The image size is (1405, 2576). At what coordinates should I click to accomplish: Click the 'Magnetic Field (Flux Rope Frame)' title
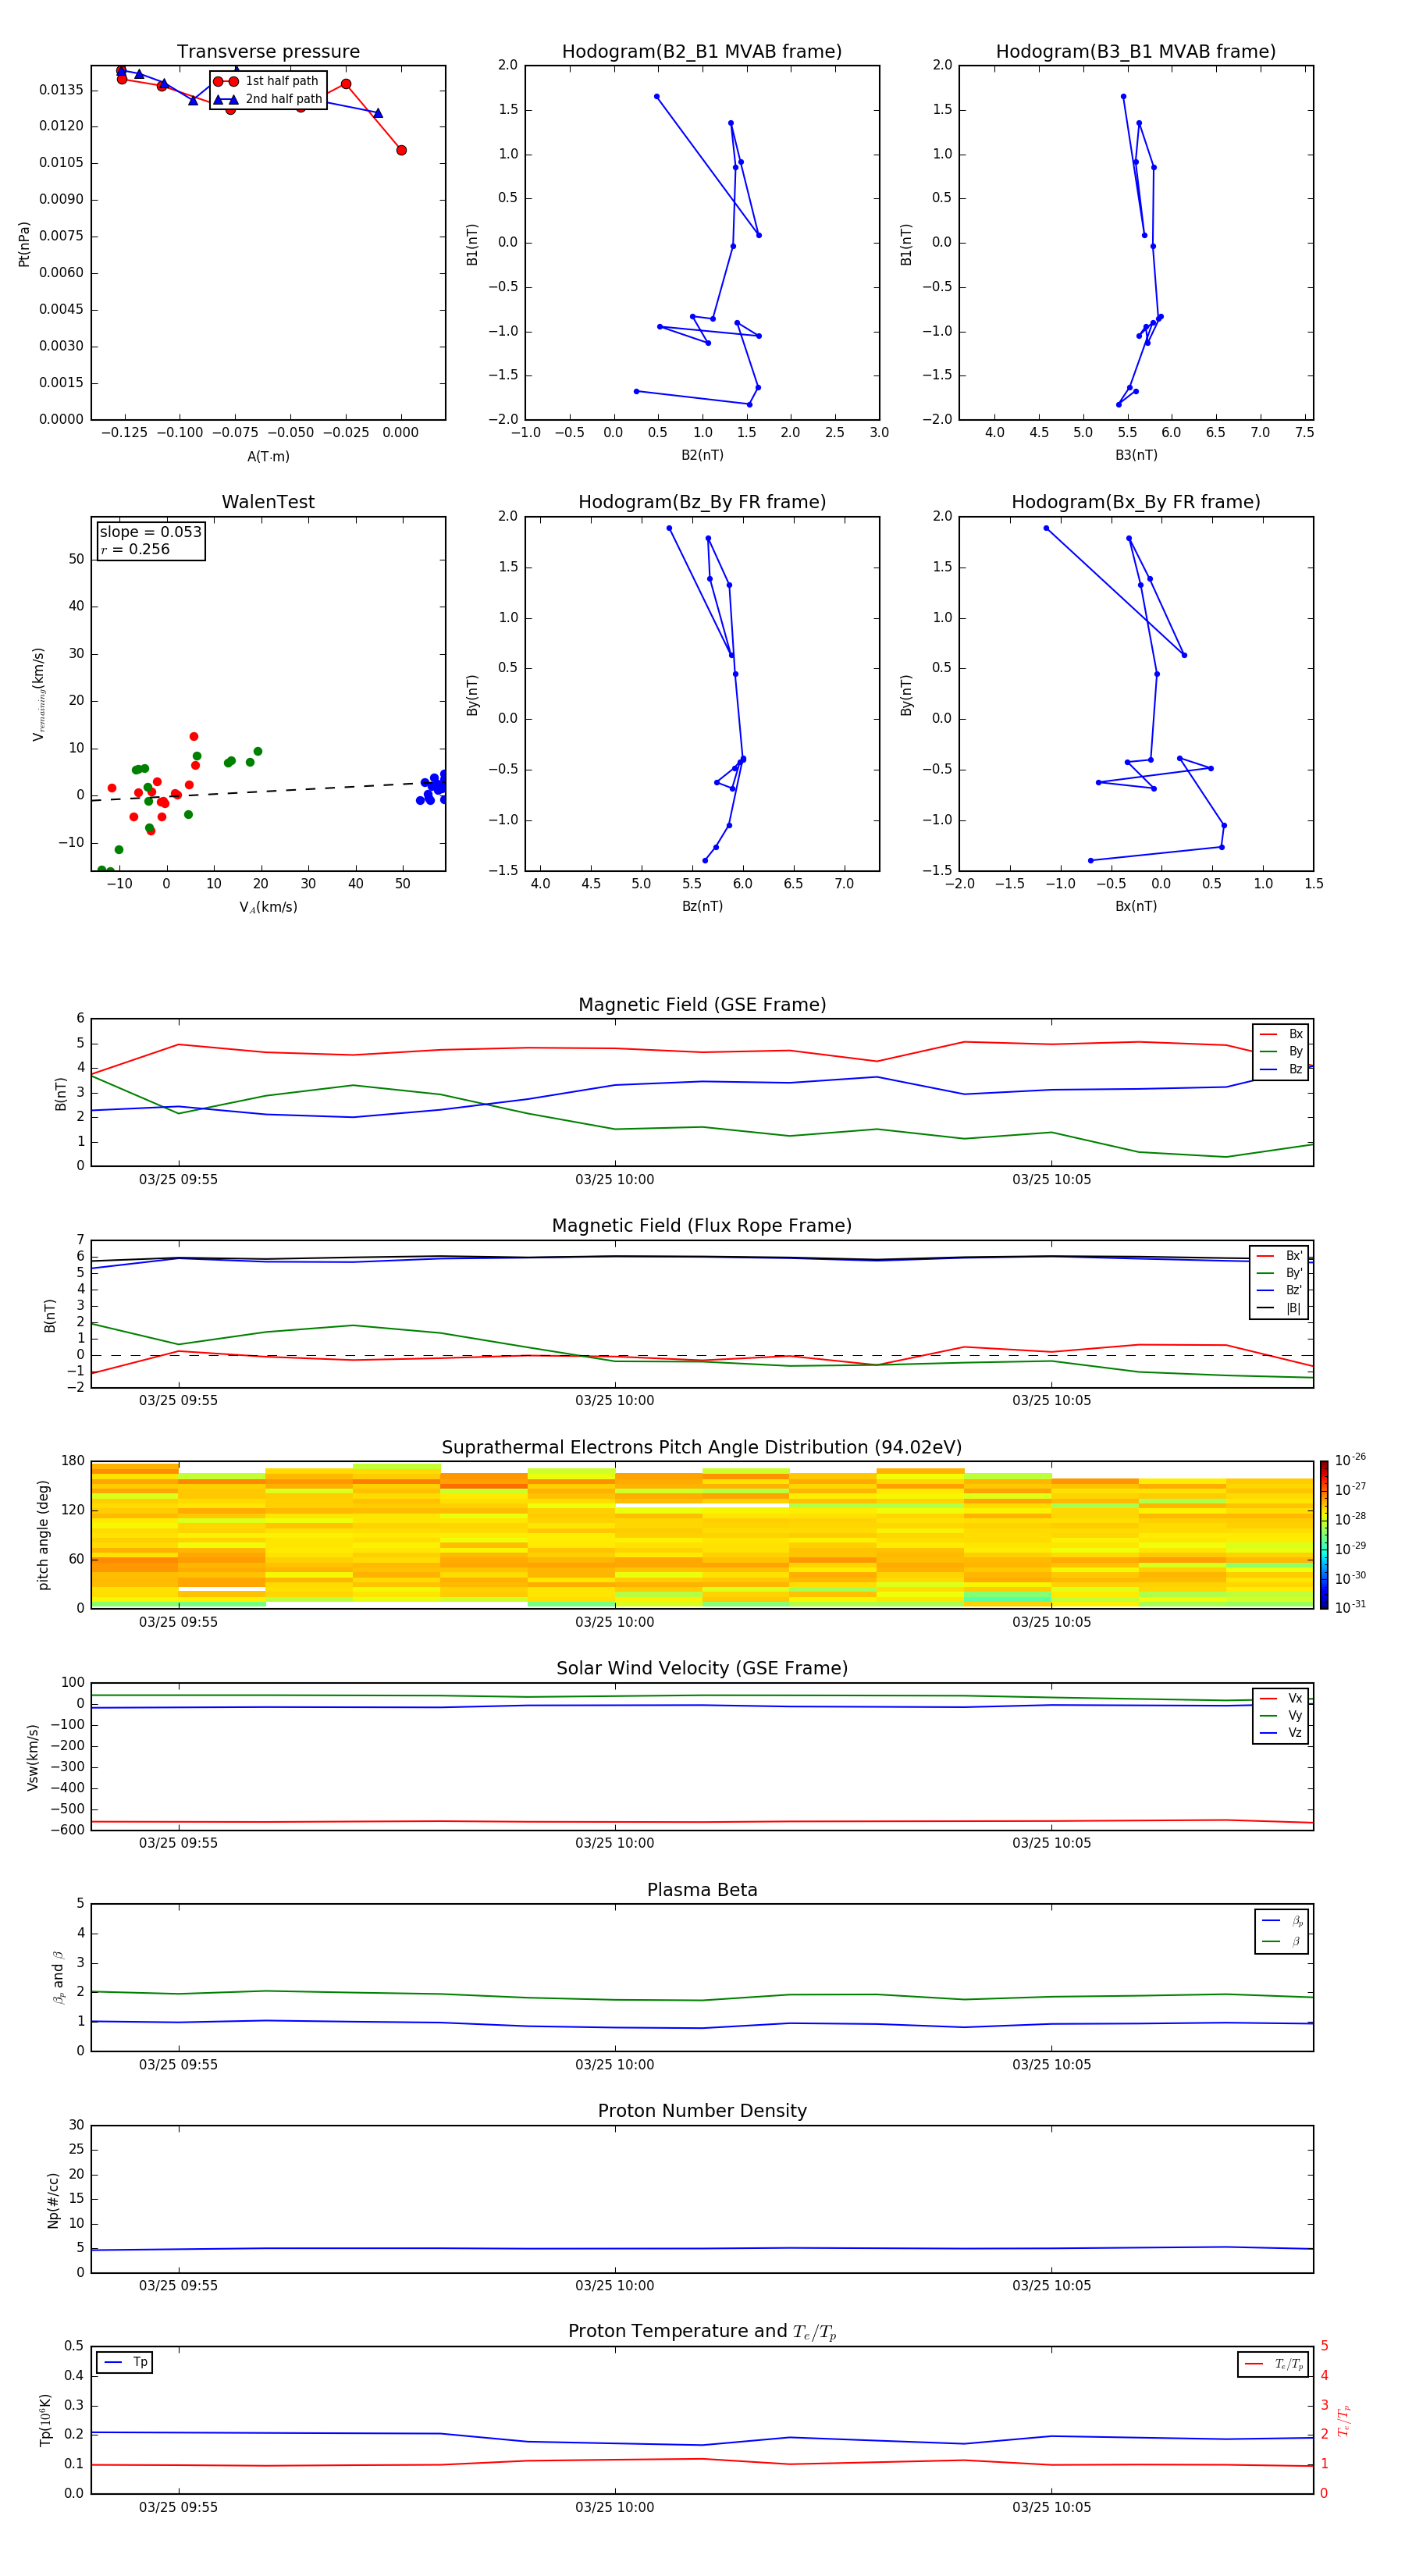702,1226
